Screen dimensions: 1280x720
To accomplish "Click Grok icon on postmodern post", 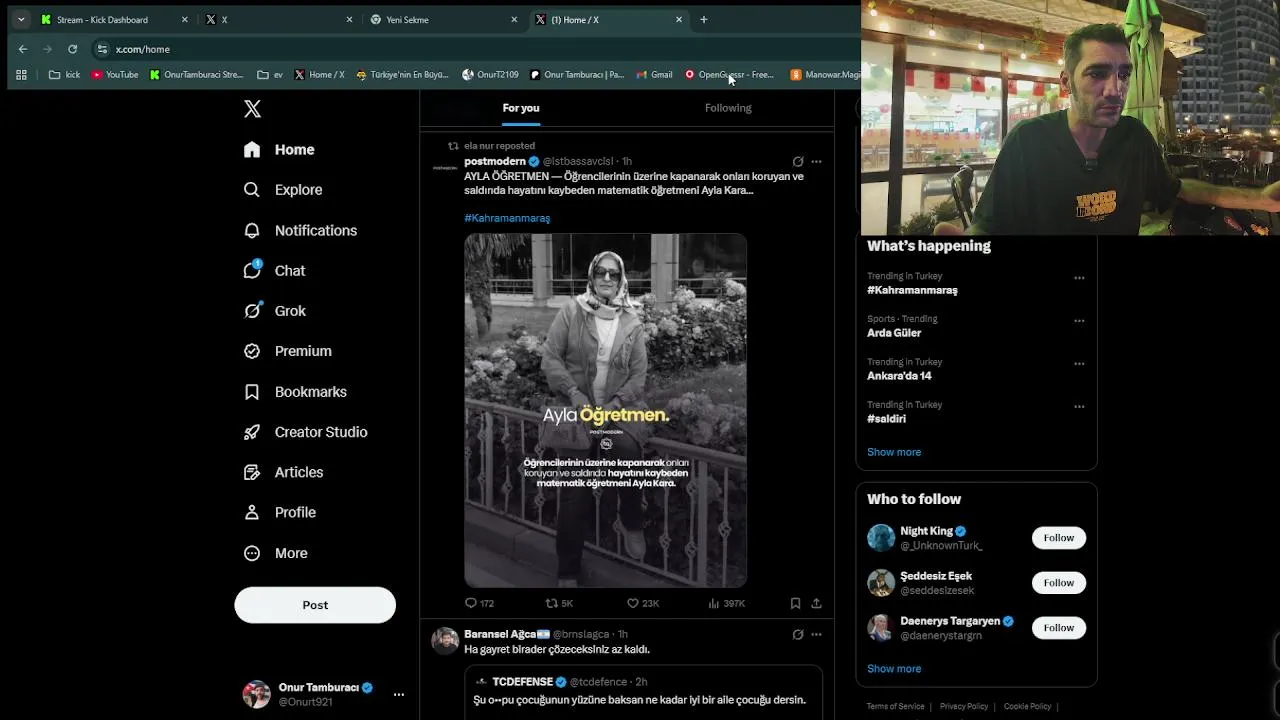I will [x=797, y=161].
